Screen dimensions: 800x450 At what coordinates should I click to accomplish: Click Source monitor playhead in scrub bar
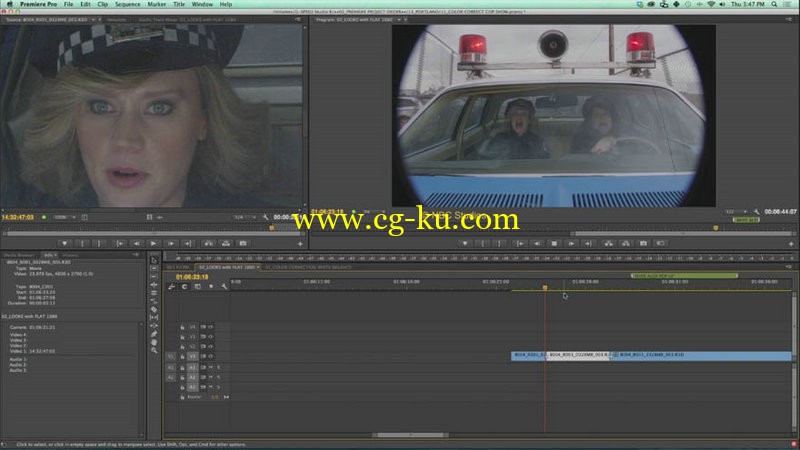click(x=272, y=228)
